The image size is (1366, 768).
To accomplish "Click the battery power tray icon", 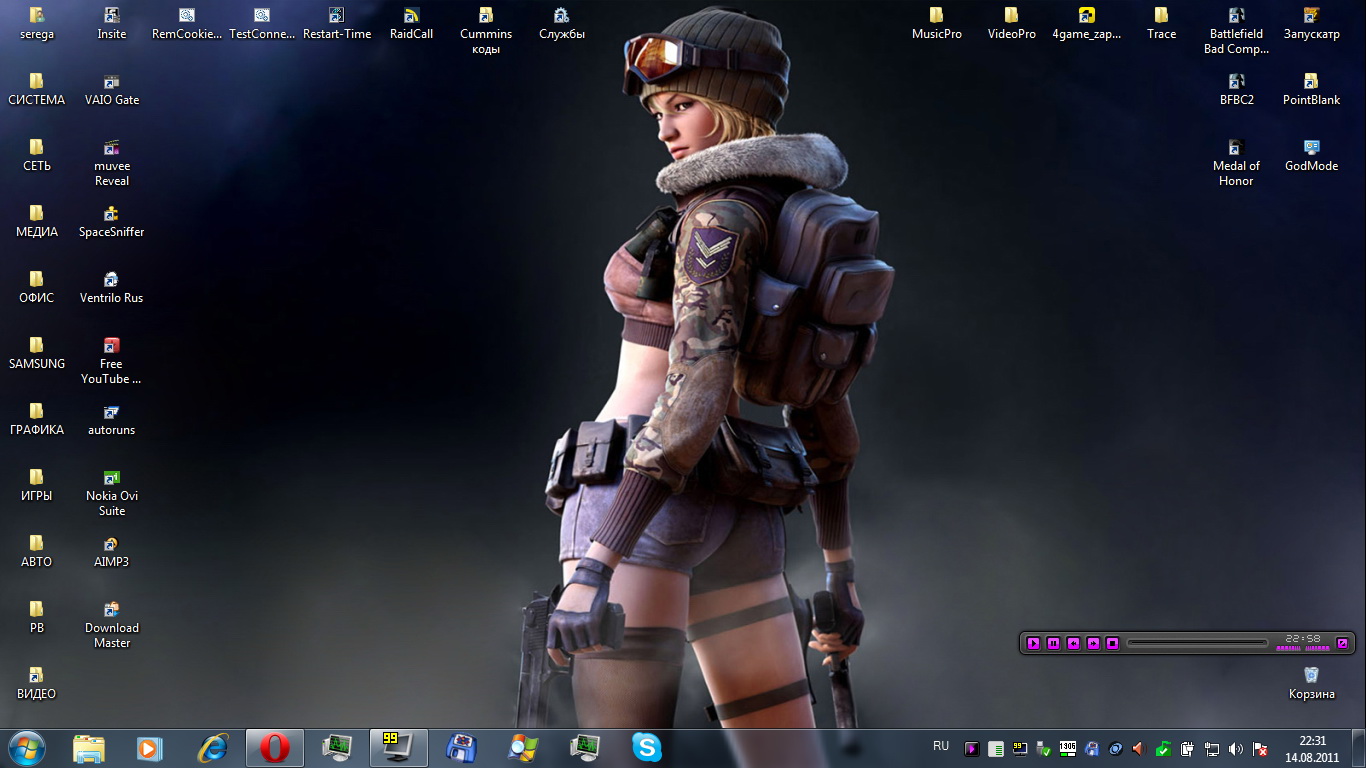I will pos(1188,749).
